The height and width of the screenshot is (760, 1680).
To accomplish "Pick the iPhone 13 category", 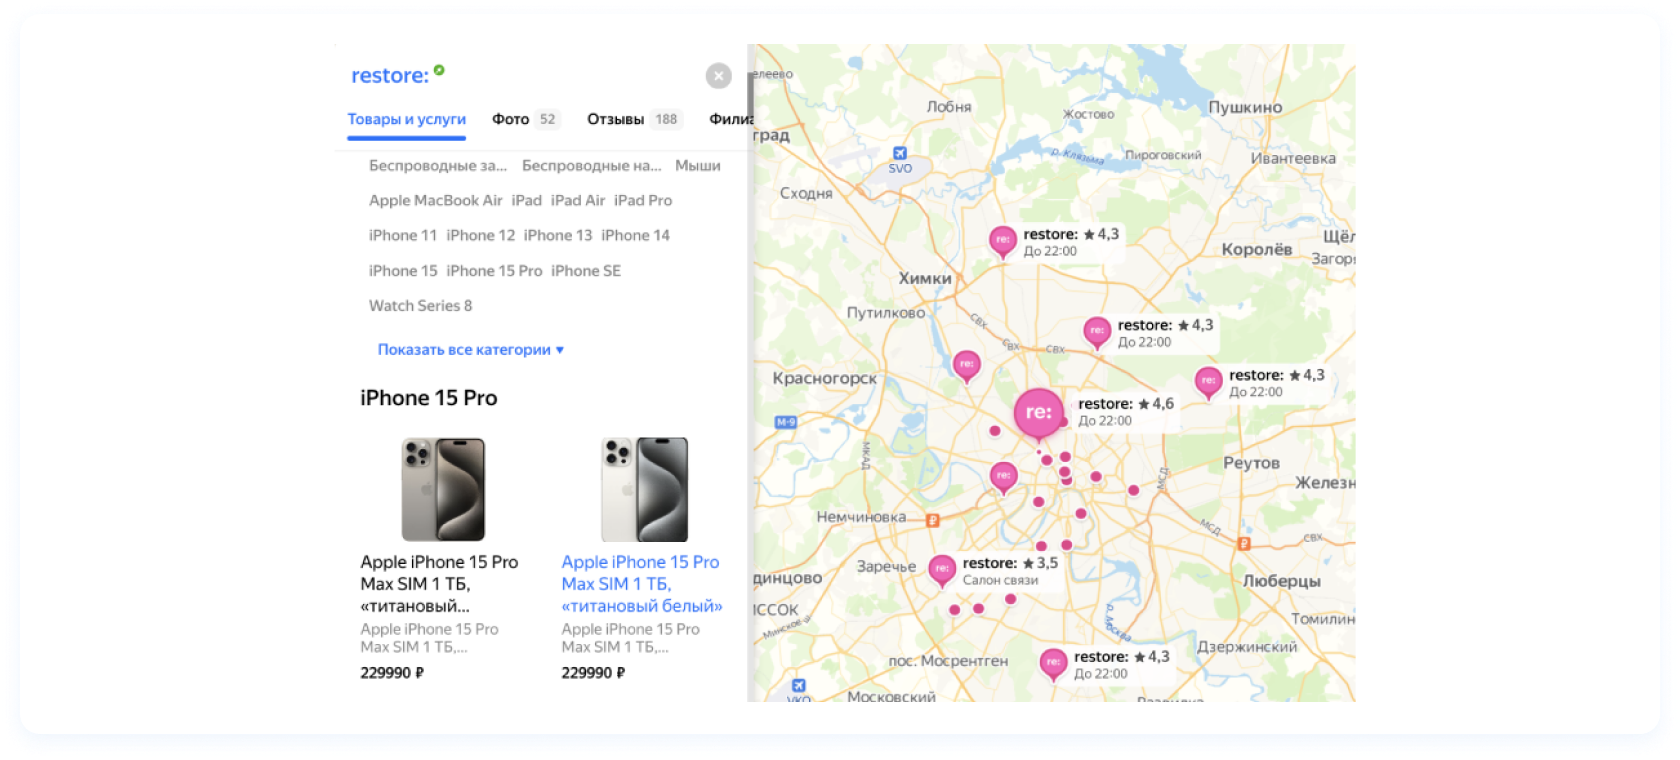I will 558,235.
